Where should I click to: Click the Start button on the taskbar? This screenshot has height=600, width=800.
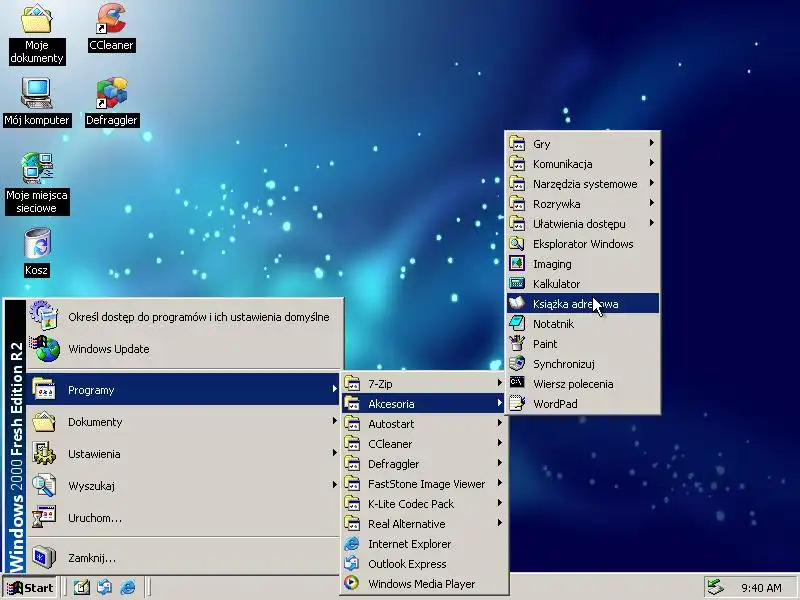pos(30,588)
